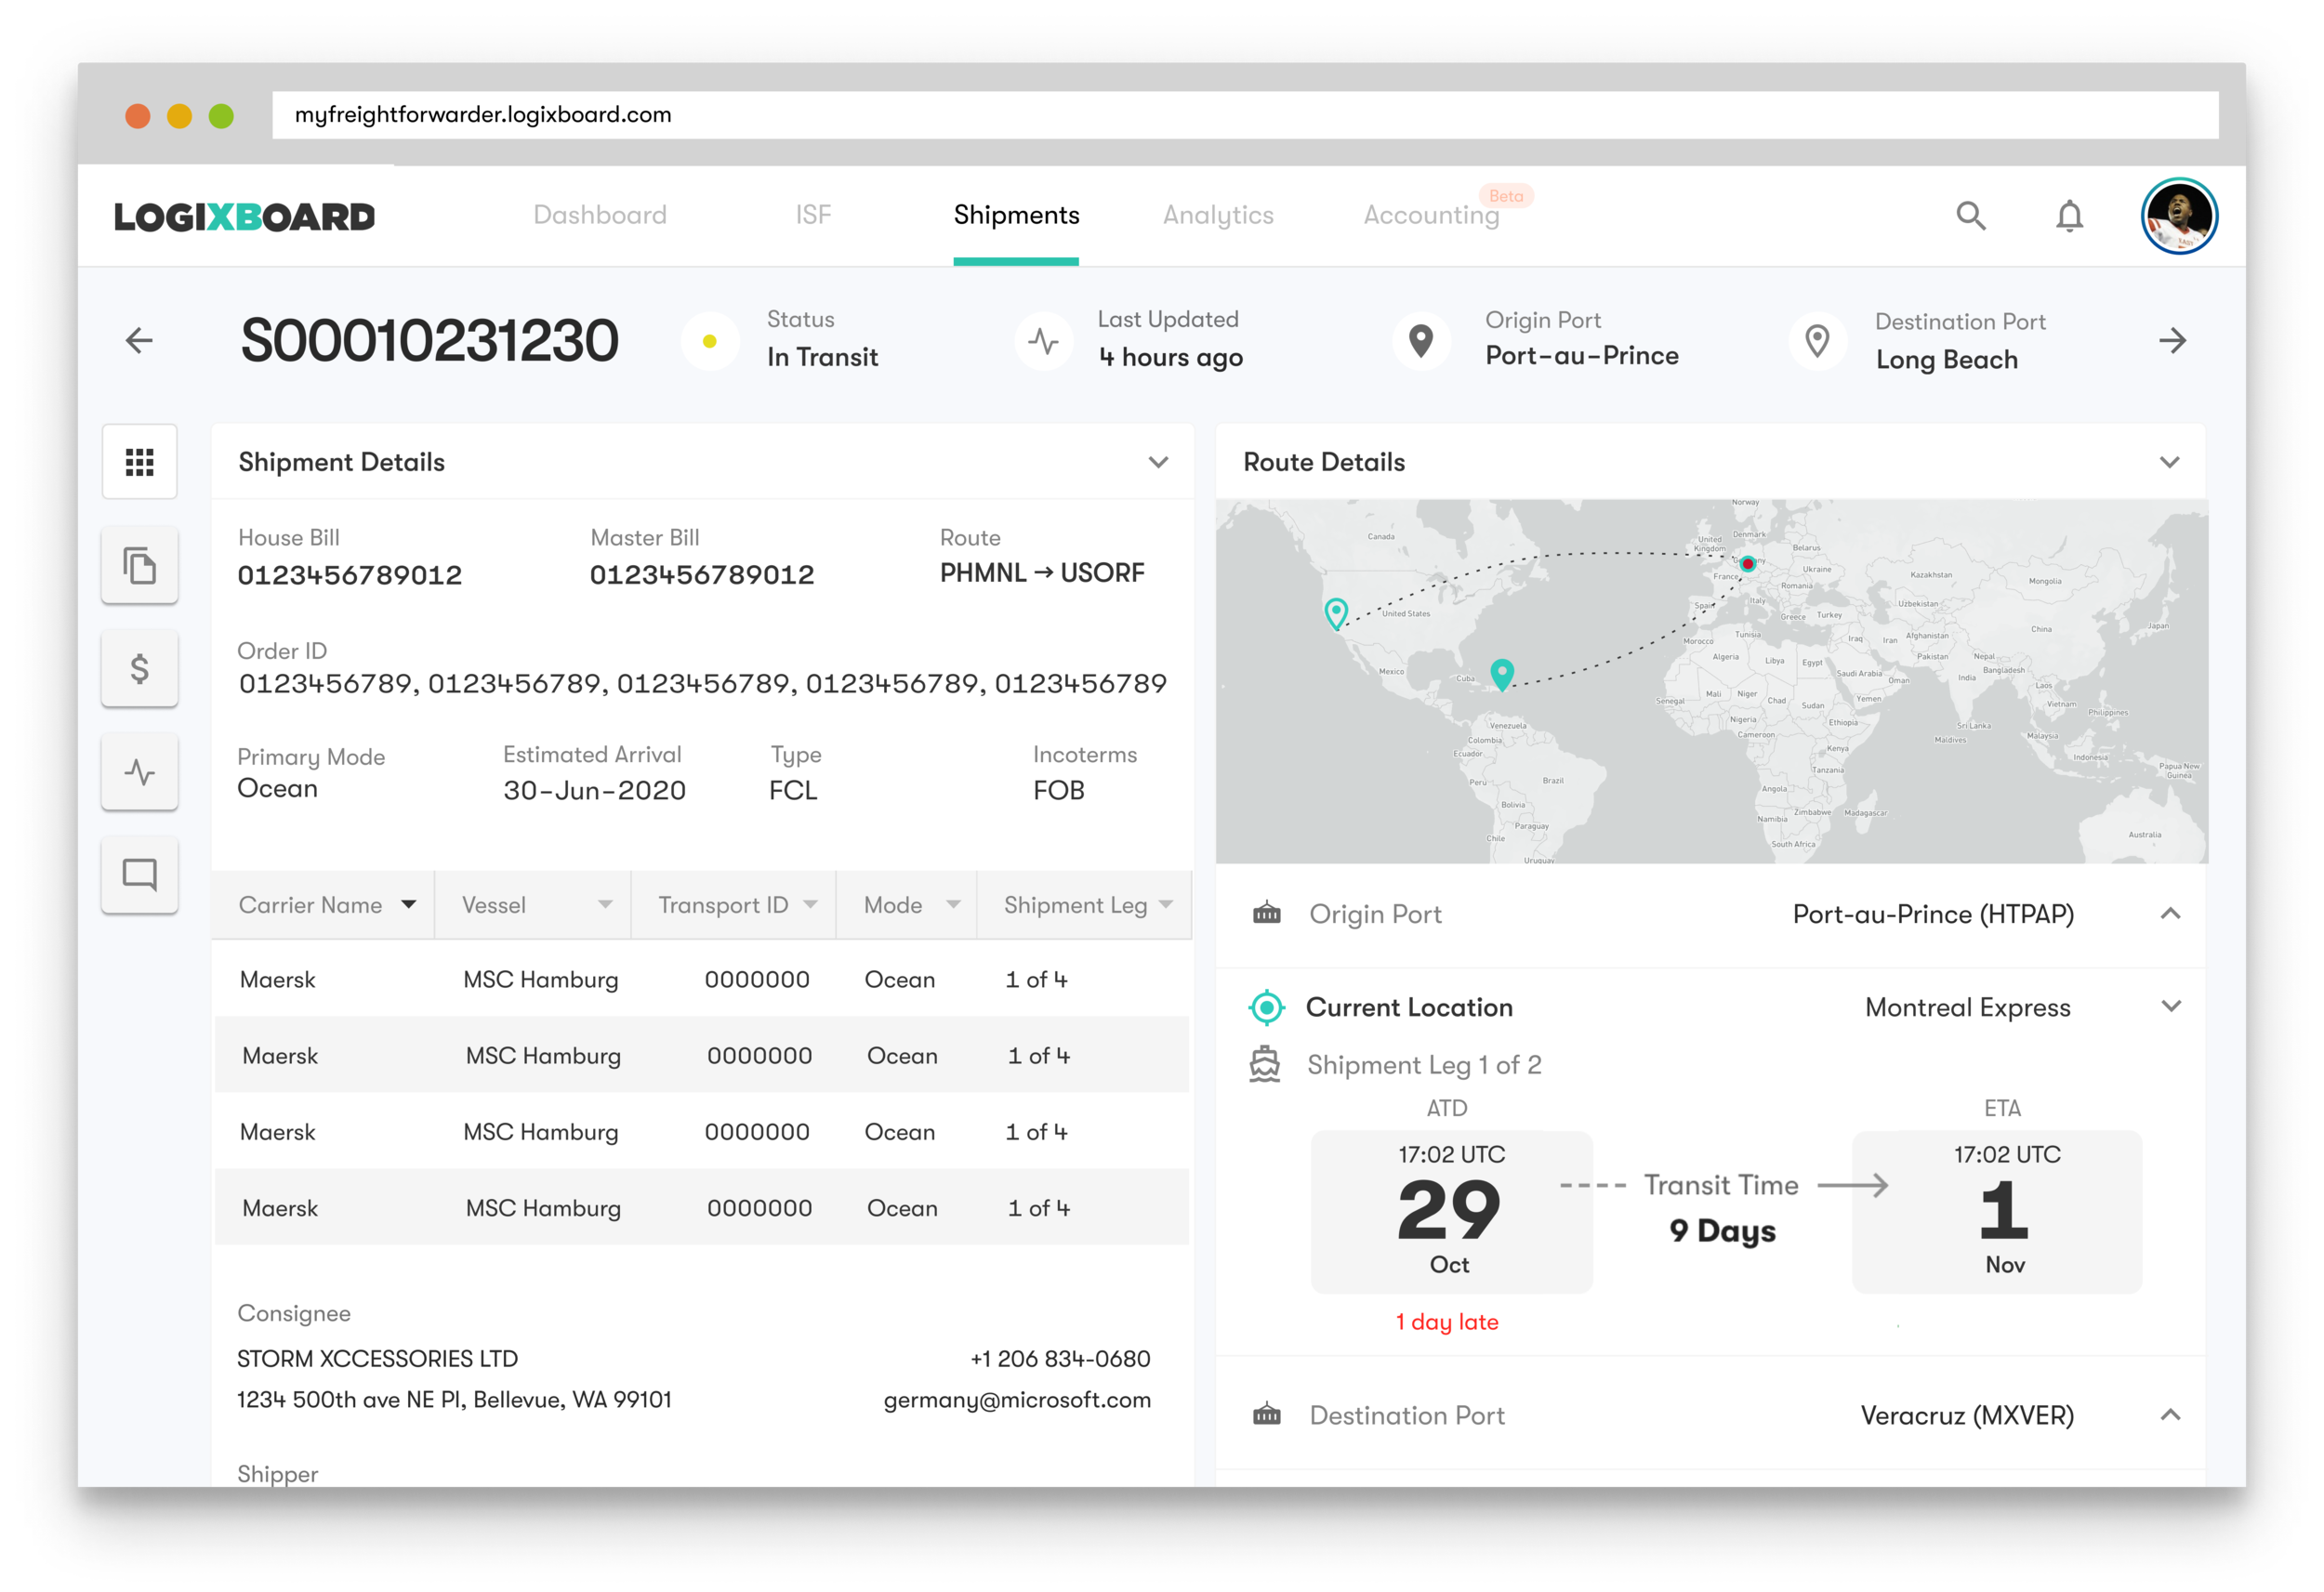Click the Port-au-Prince map pin near Cuba
This screenshot has width=2324, height=1592.
[1502, 674]
